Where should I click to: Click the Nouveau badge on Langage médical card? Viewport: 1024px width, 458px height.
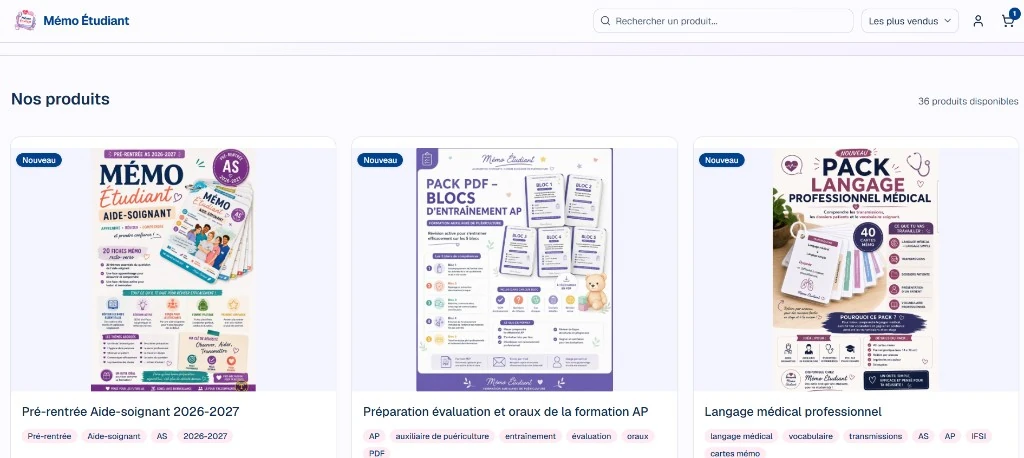(722, 160)
